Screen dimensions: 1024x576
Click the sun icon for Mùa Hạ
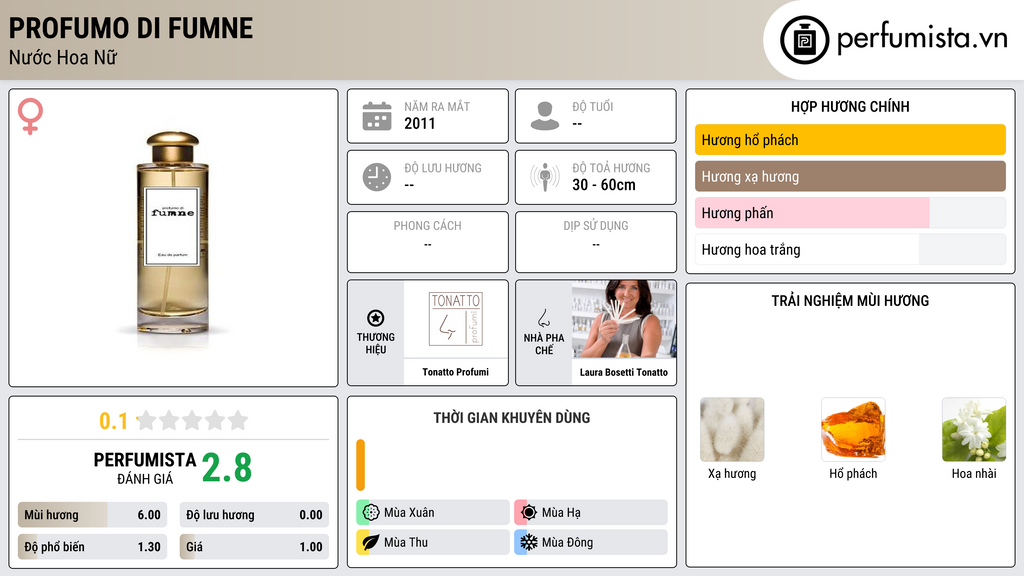tap(529, 513)
